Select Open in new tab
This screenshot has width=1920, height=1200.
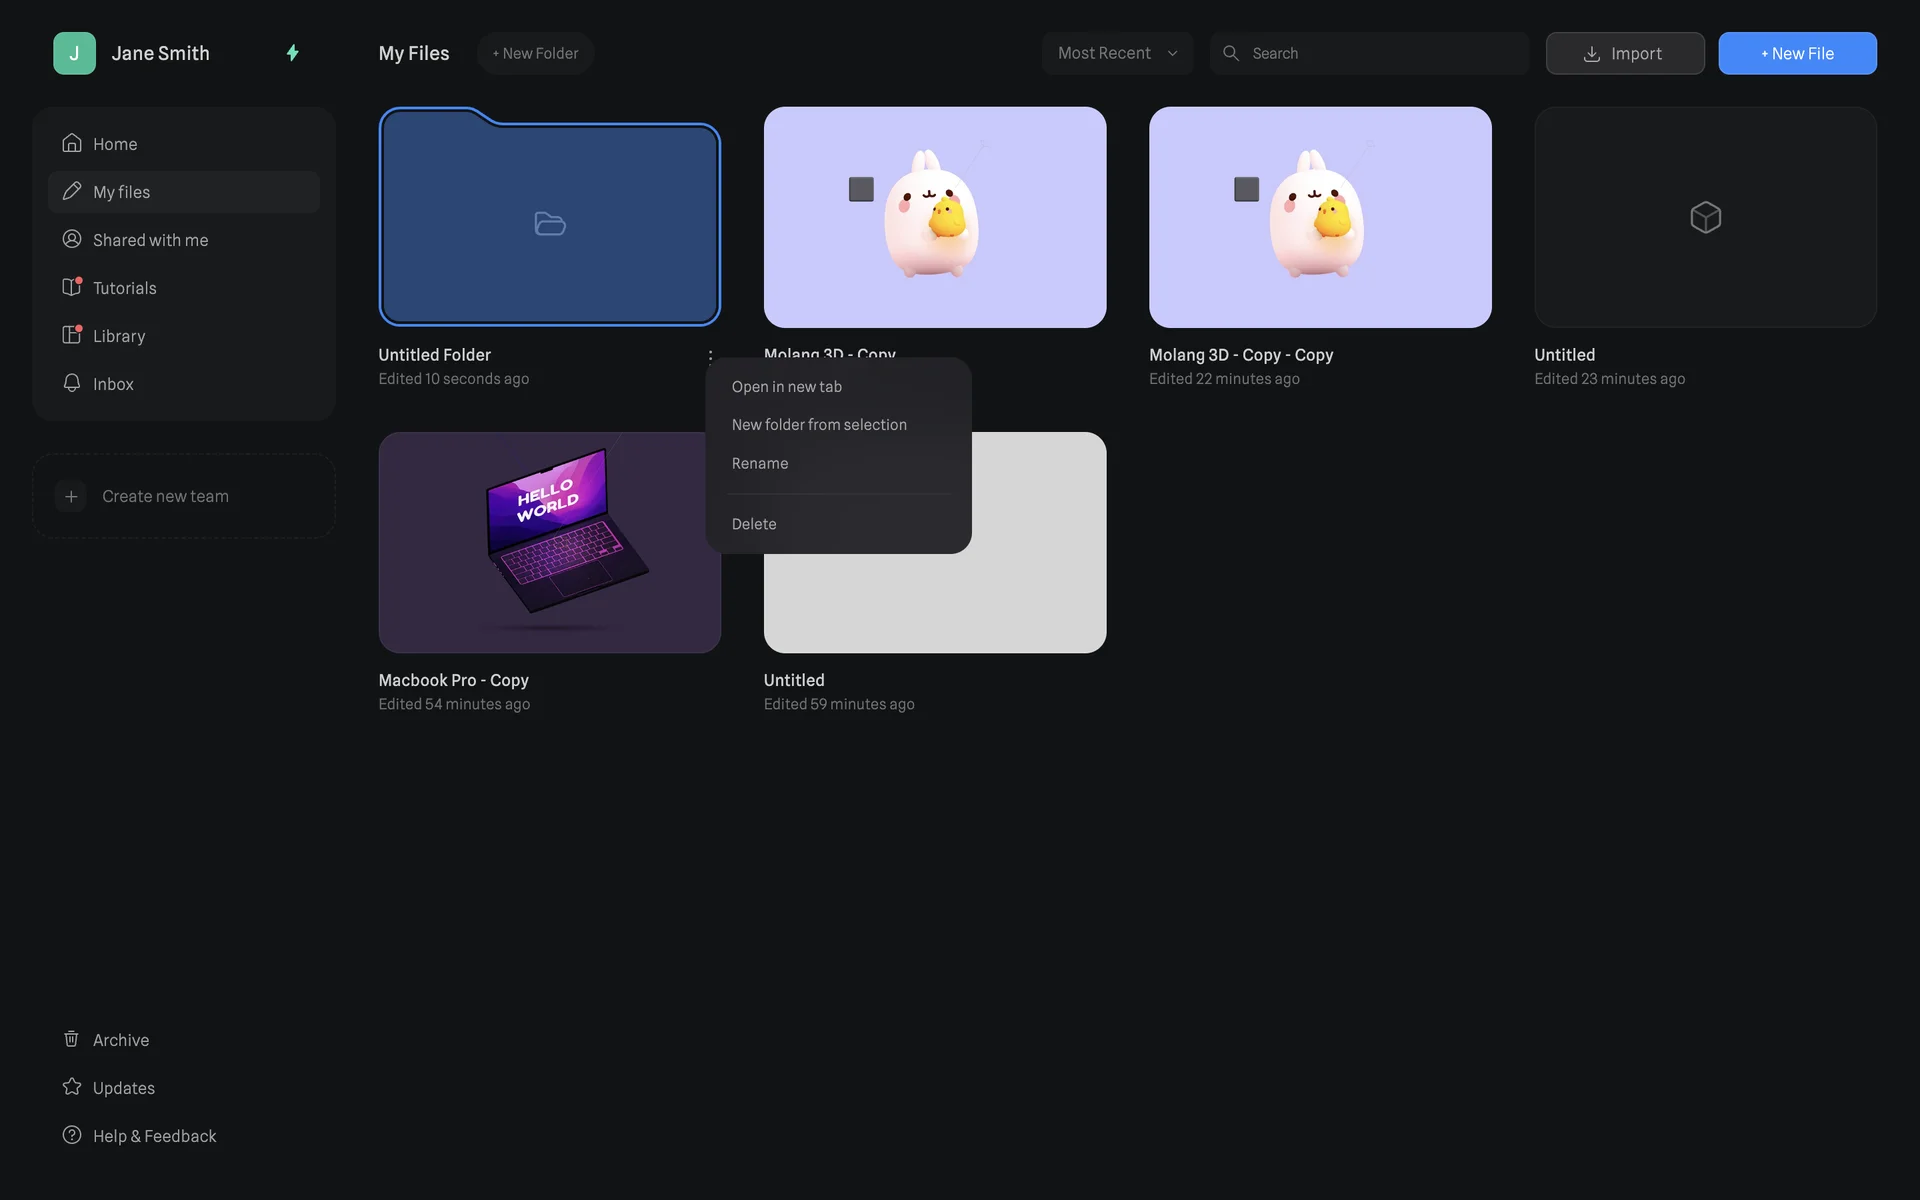click(x=786, y=387)
